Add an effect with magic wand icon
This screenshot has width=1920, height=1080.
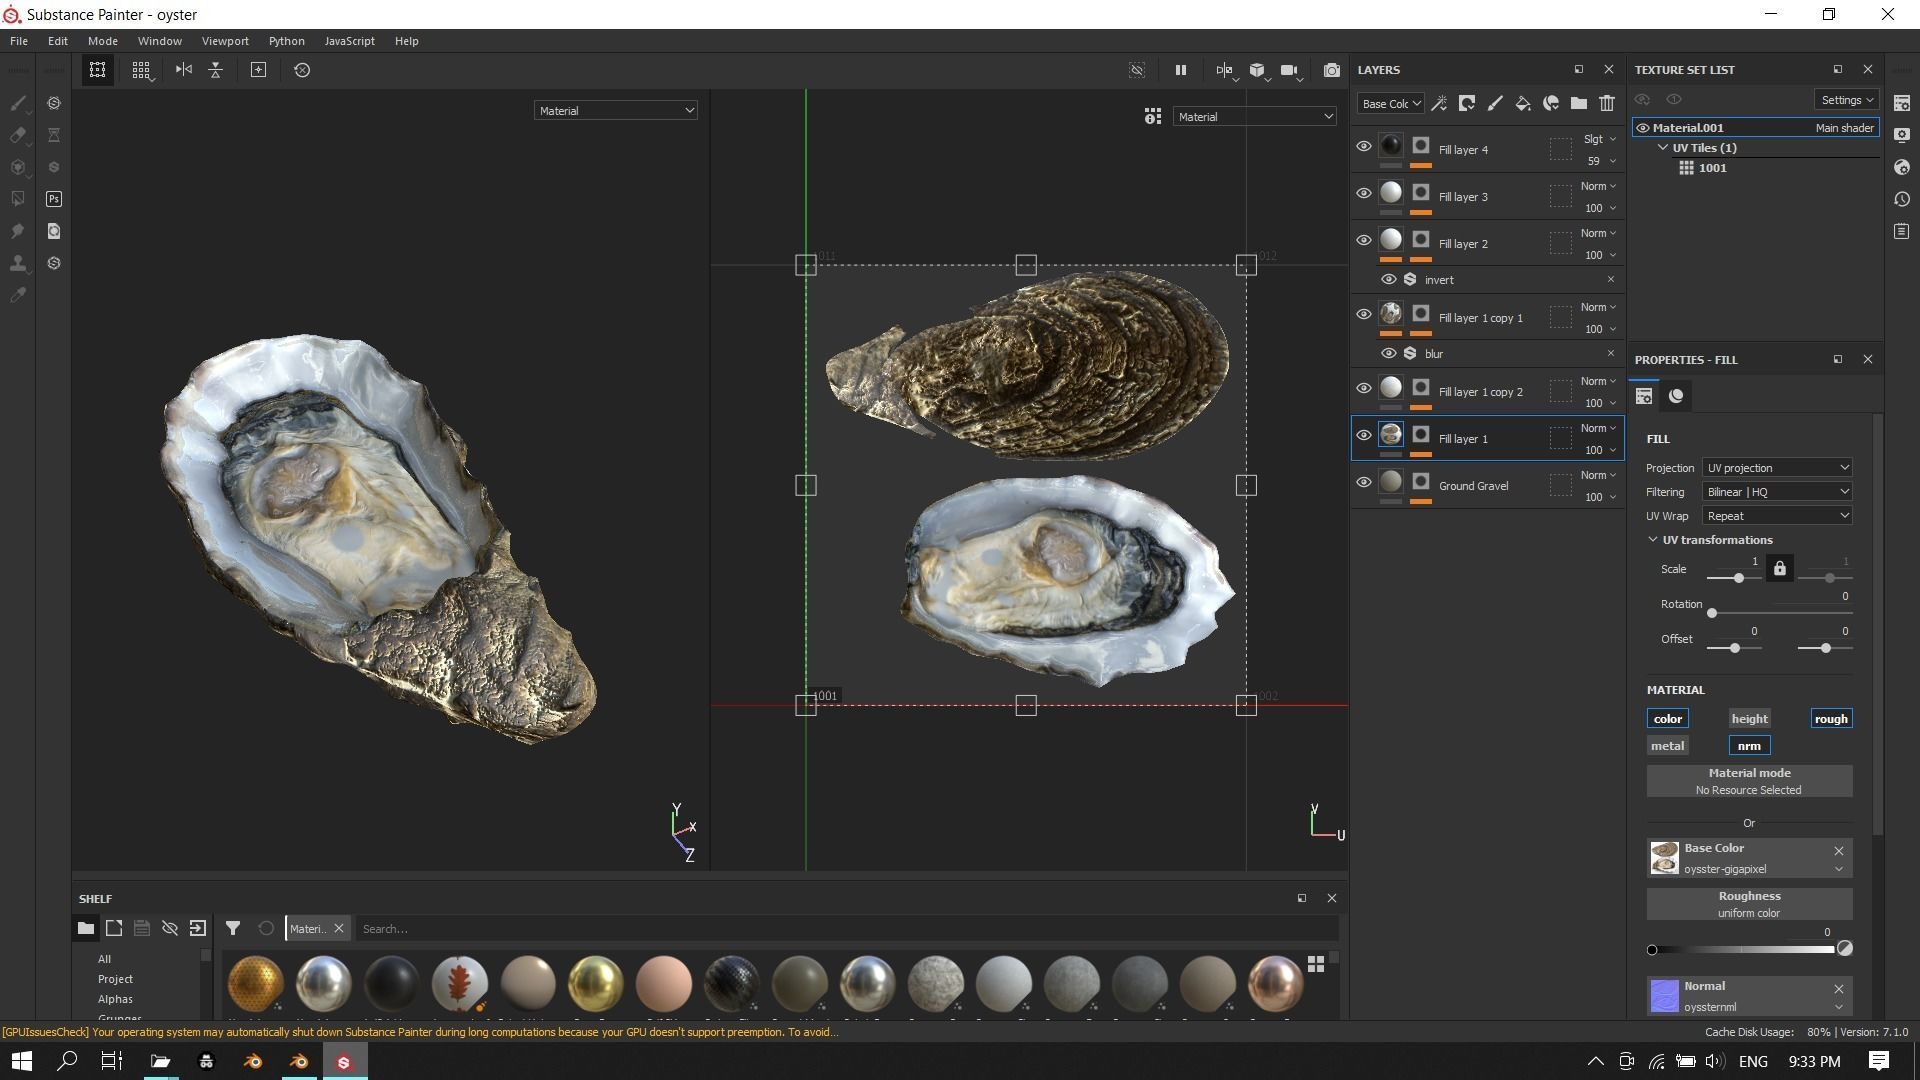(1439, 103)
